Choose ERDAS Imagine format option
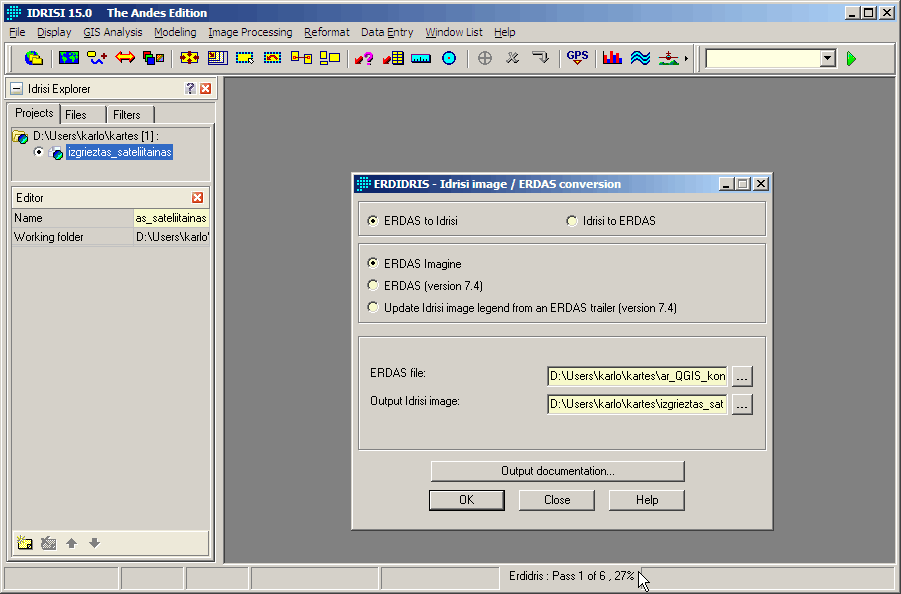The height and width of the screenshot is (594, 901). point(373,264)
